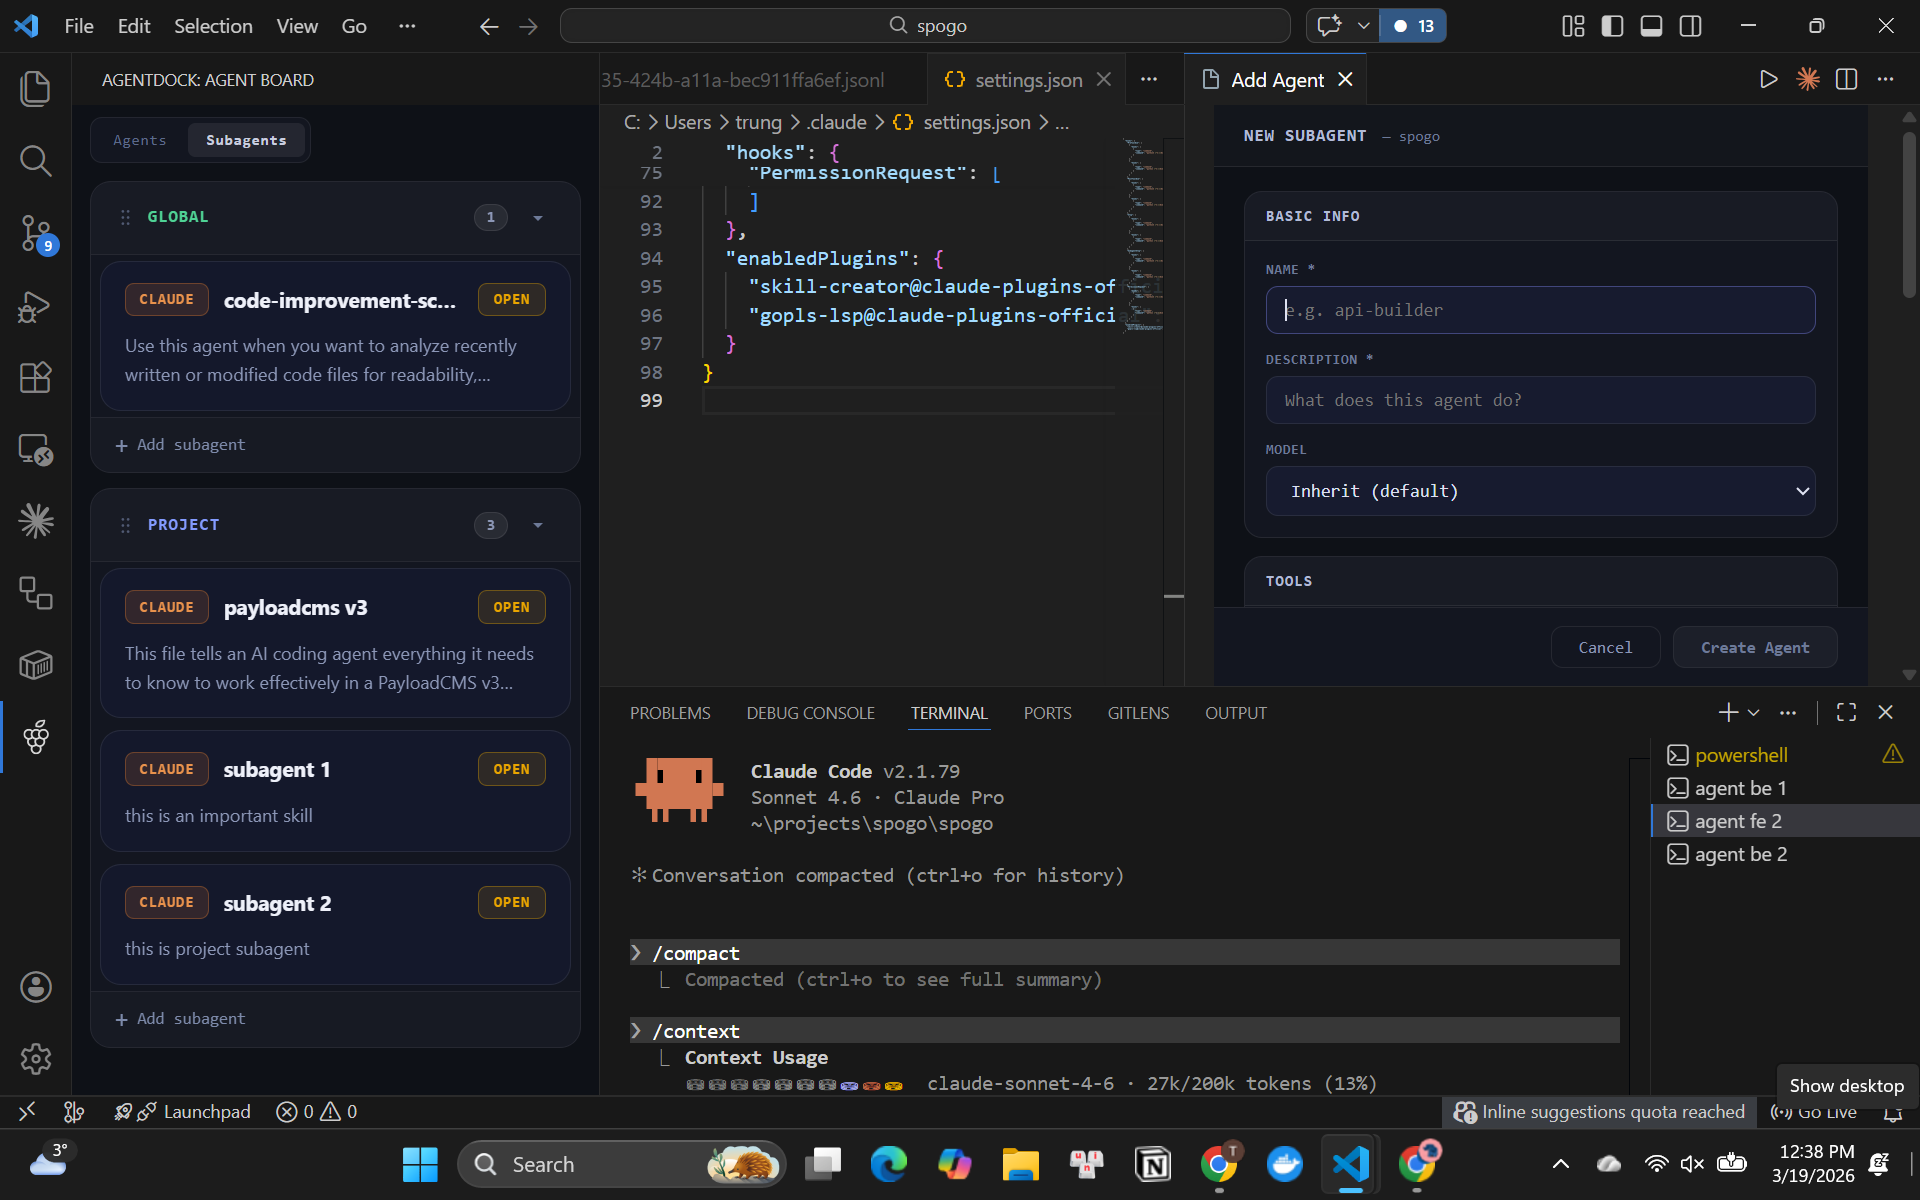Open the Source Control view showing 9 changes
The height and width of the screenshot is (1200, 1920).
pyautogui.click(x=36, y=235)
